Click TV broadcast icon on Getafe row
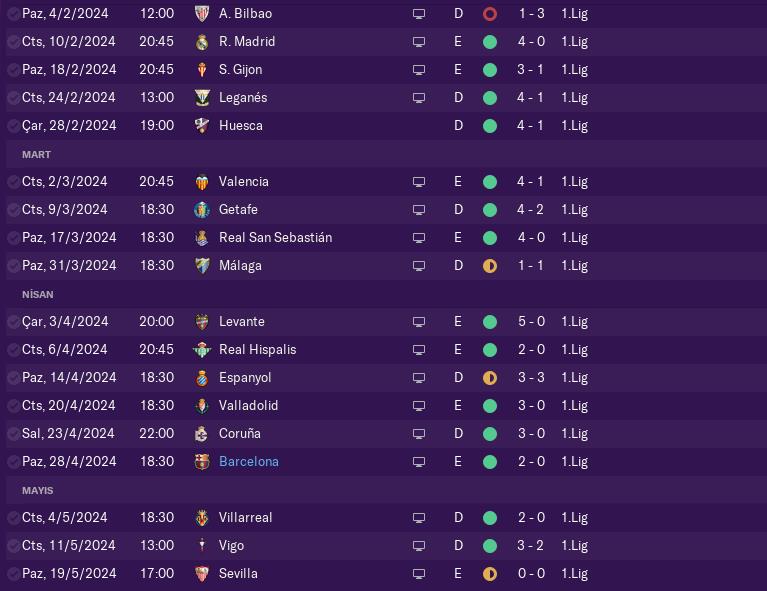767x591 pixels. click(419, 210)
